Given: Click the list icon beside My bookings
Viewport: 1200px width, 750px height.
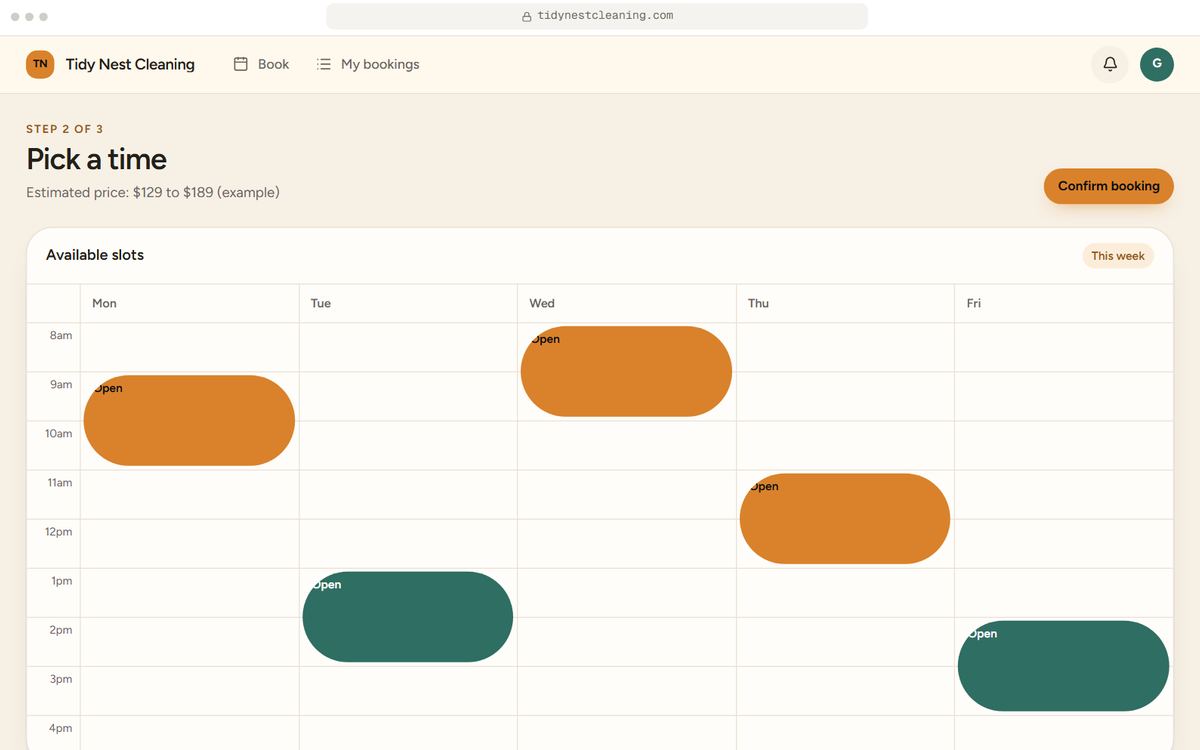Looking at the screenshot, I should click(324, 64).
